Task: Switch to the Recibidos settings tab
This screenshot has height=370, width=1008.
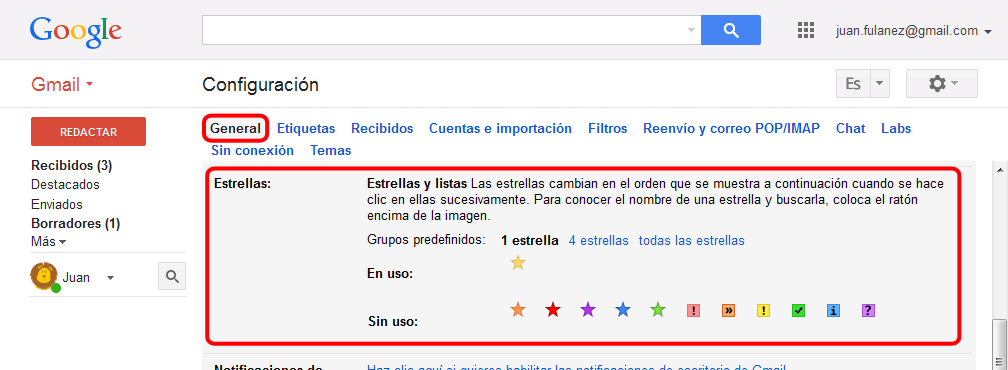Action: 382,128
